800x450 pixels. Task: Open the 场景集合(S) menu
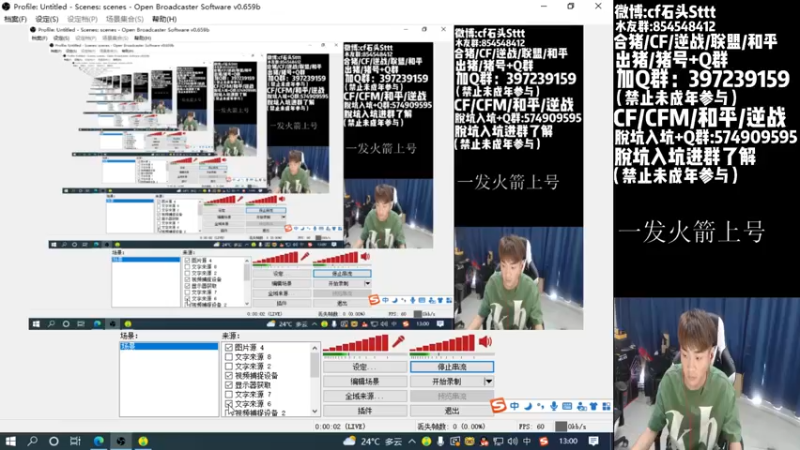(124, 19)
